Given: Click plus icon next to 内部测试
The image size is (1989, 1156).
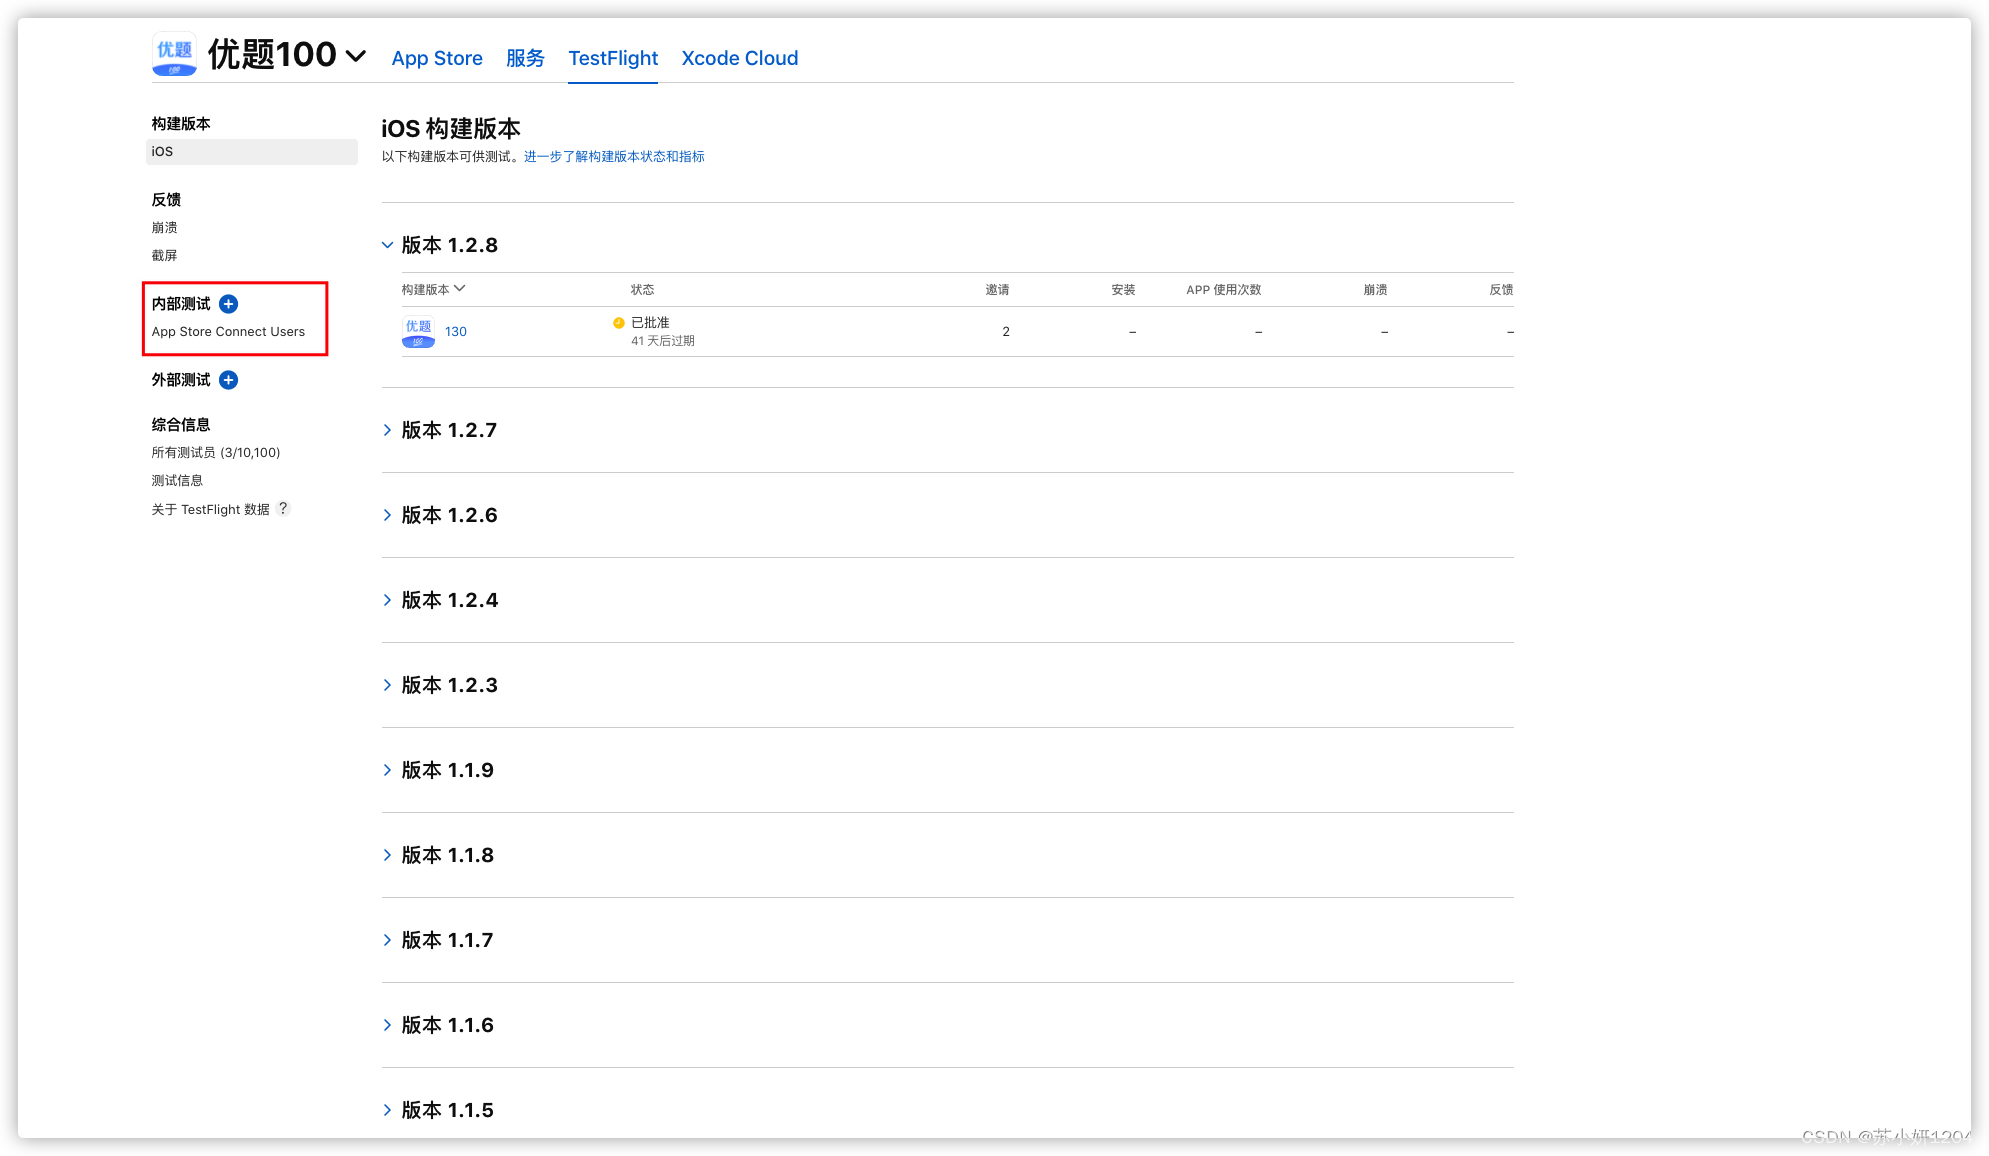Looking at the screenshot, I should pos(228,304).
